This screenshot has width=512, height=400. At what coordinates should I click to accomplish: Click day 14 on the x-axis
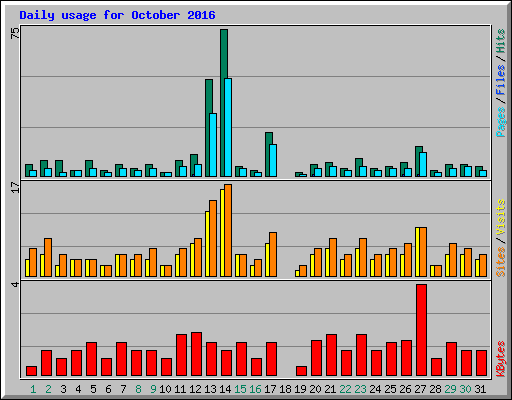(225, 389)
